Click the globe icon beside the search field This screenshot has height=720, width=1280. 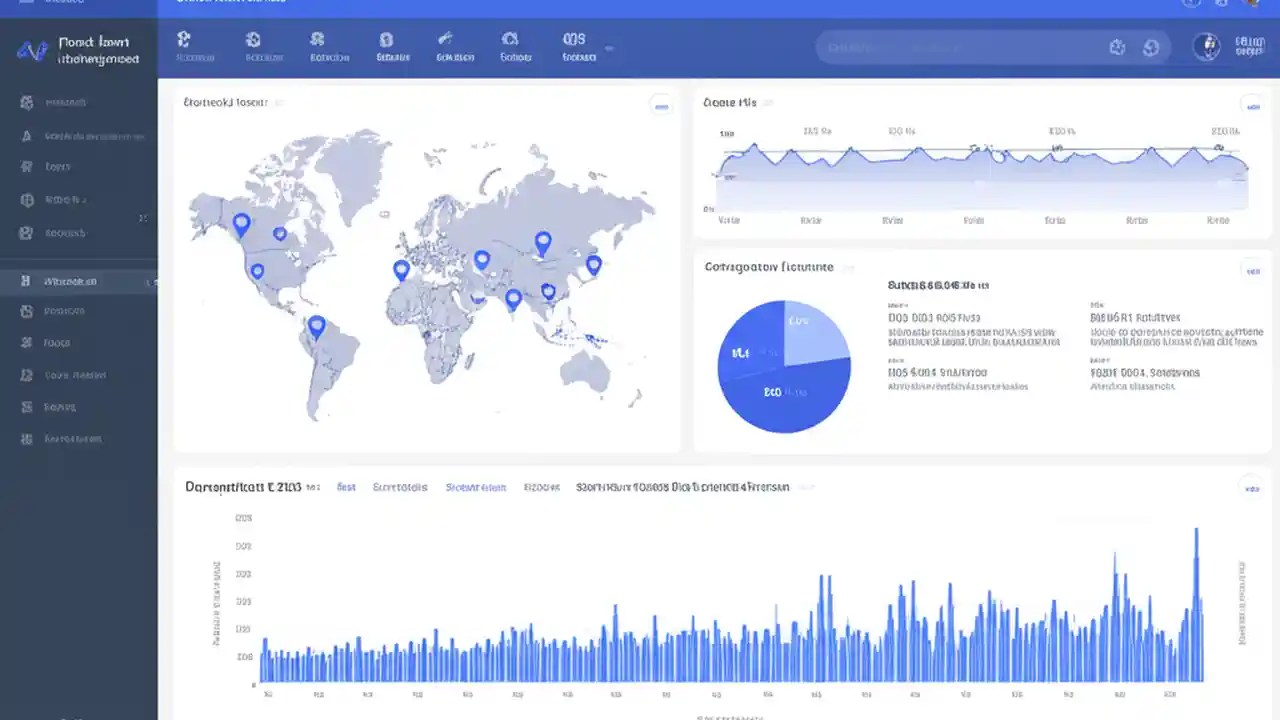[x=1151, y=46]
